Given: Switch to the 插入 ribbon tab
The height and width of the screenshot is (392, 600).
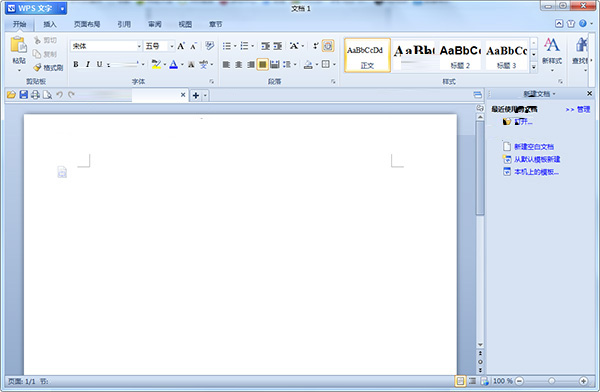Looking at the screenshot, I should click(50, 24).
